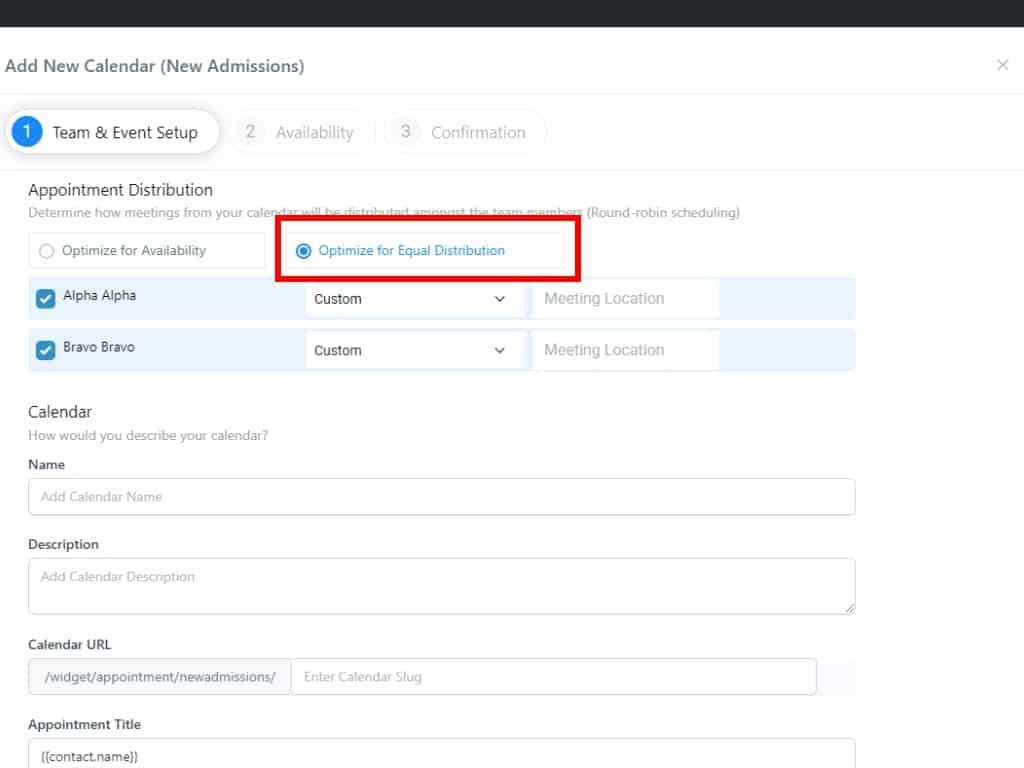Open Alpha Alpha's Custom dropdown

[414, 299]
